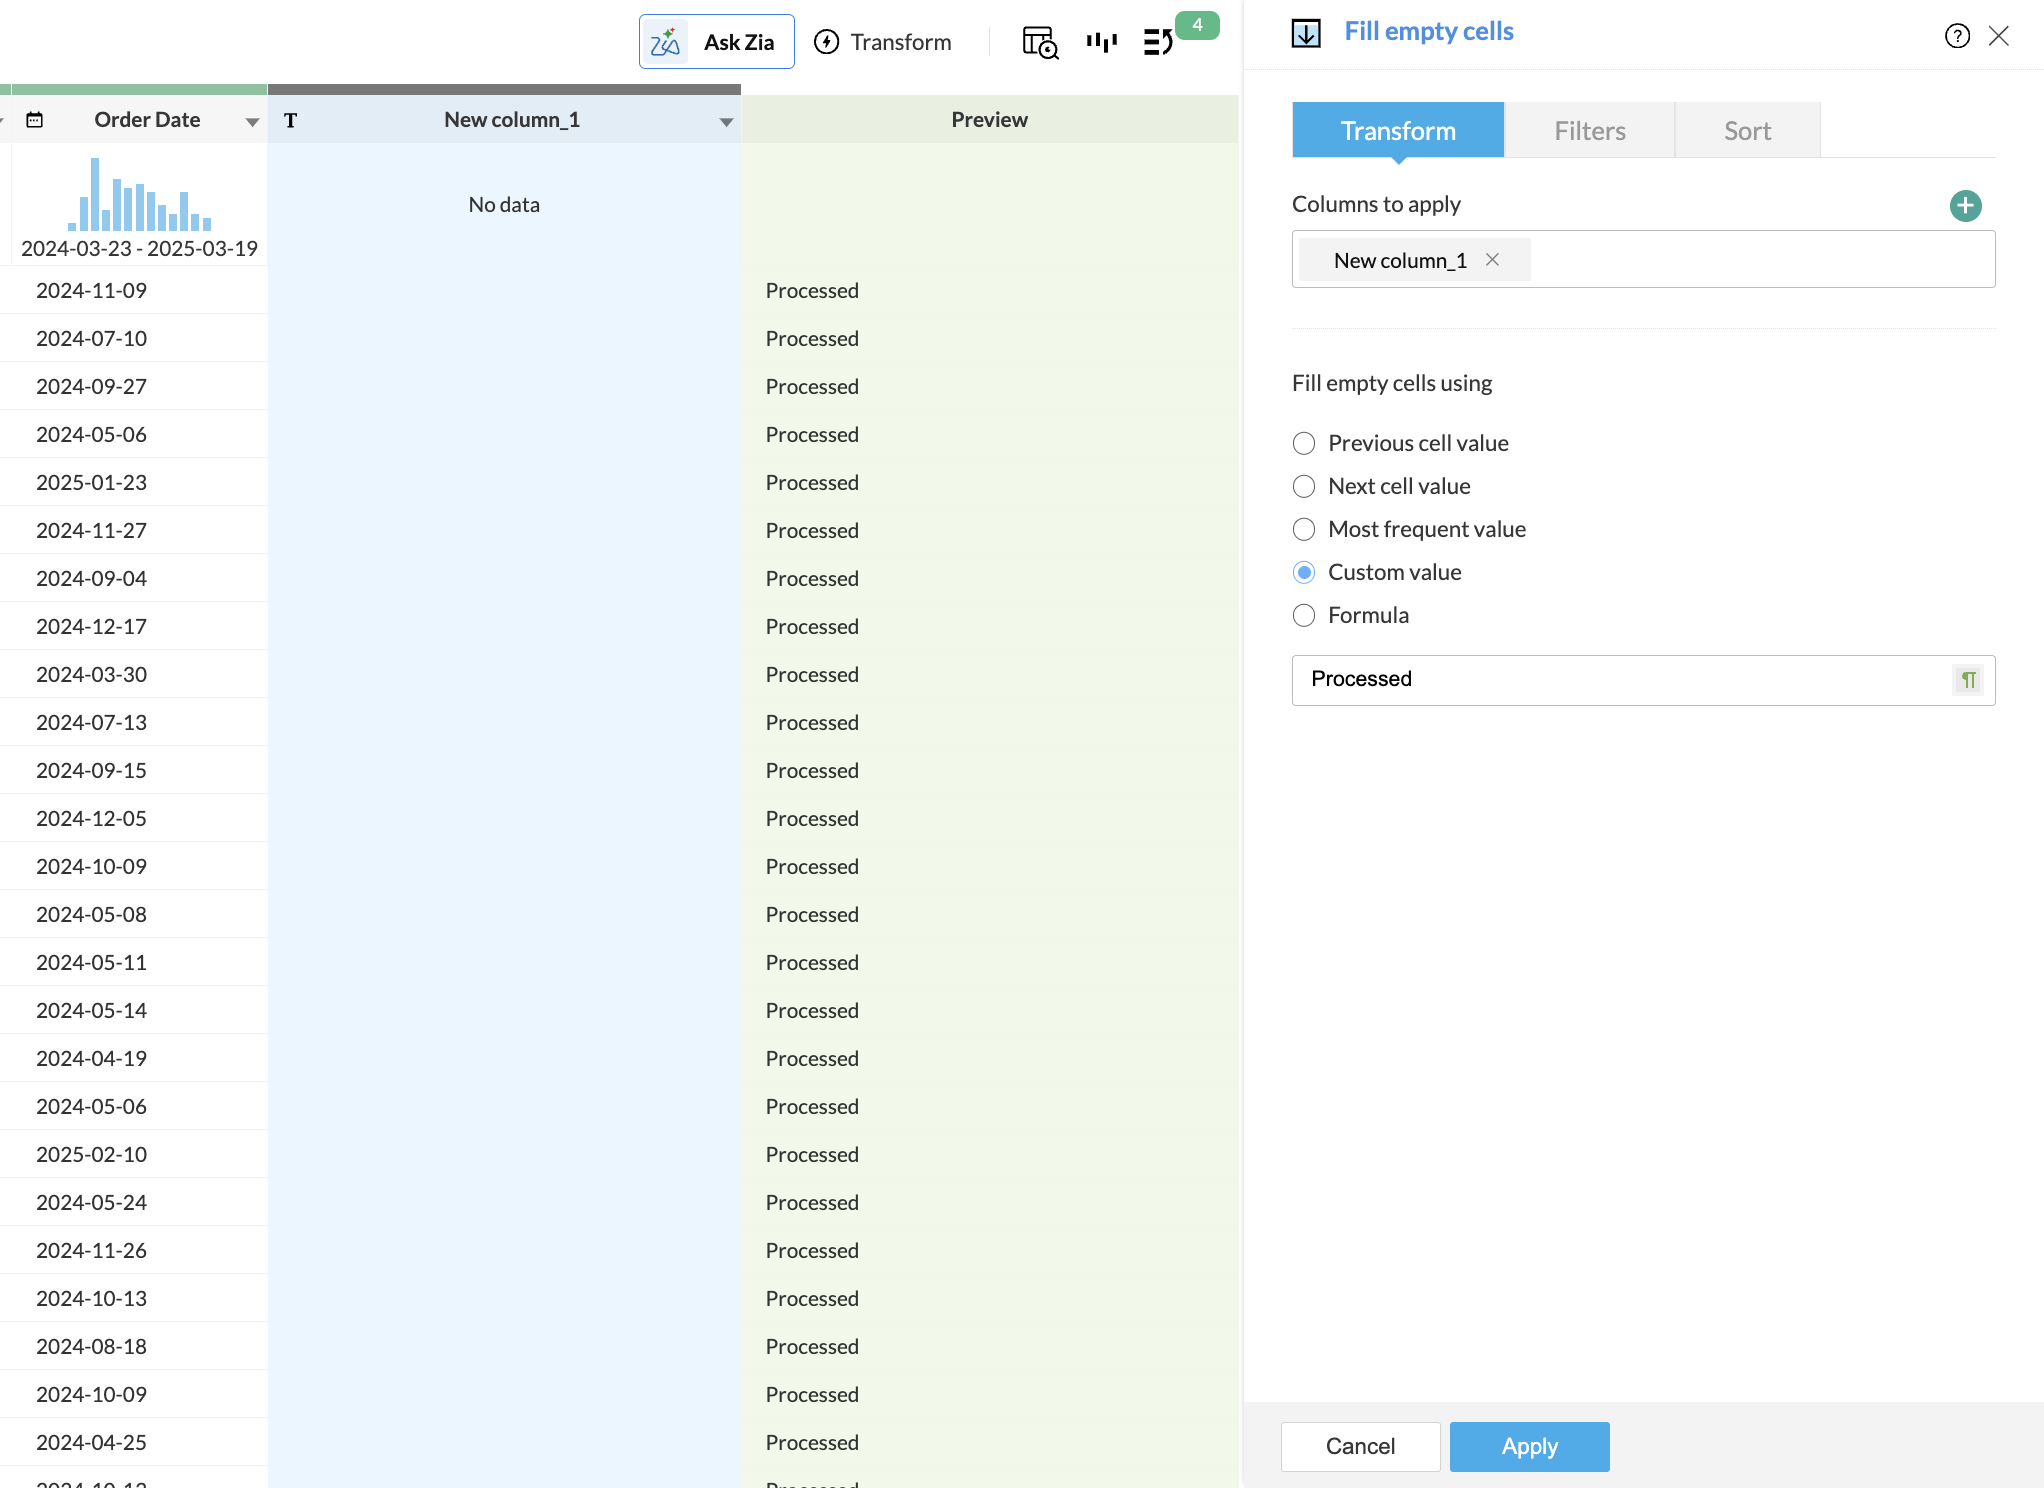Open the data quality bars icon
Image resolution: width=2044 pixels, height=1488 pixels.
1101,42
